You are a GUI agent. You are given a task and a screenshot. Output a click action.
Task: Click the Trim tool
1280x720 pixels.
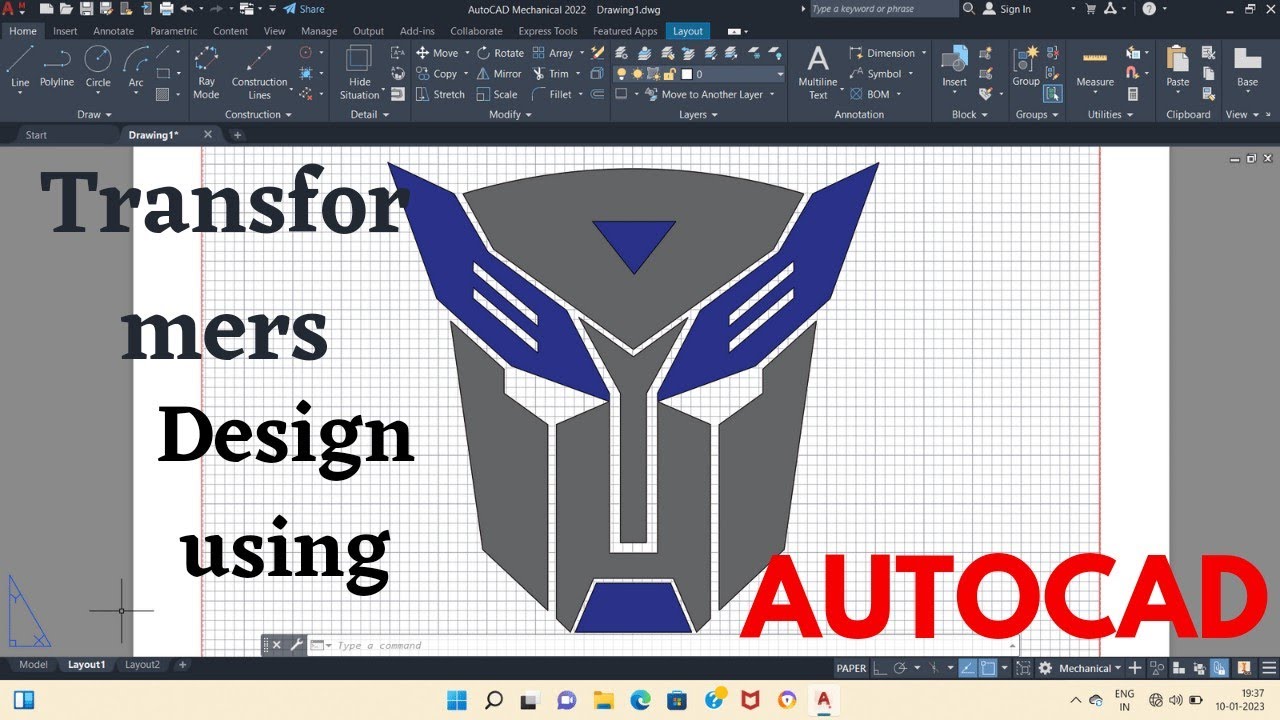click(551, 74)
